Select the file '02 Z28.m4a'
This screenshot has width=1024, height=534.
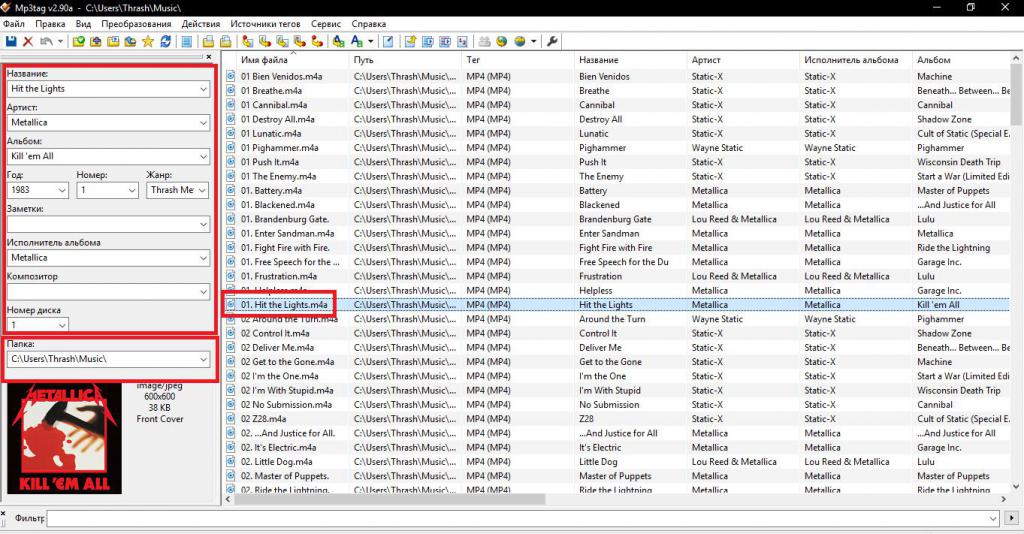point(263,418)
